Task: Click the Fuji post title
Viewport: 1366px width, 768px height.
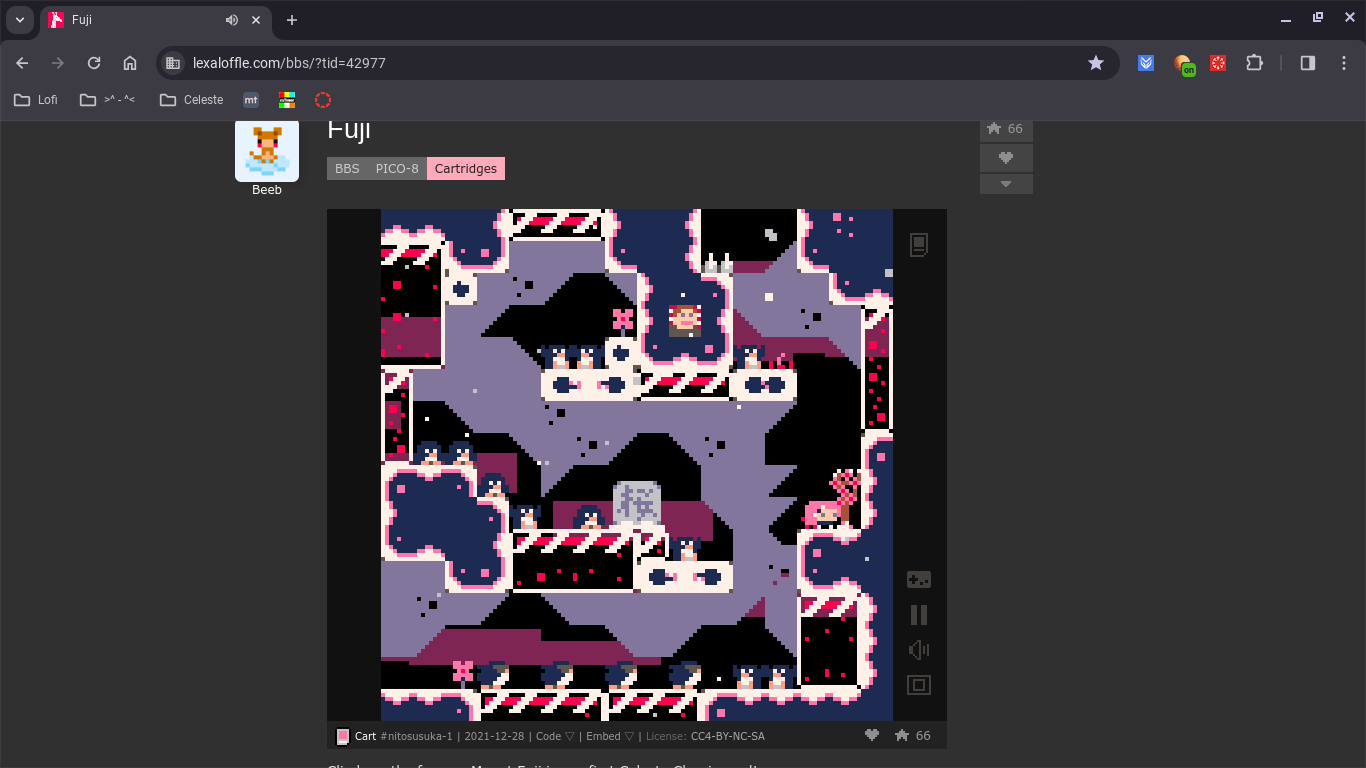Action: (x=349, y=130)
